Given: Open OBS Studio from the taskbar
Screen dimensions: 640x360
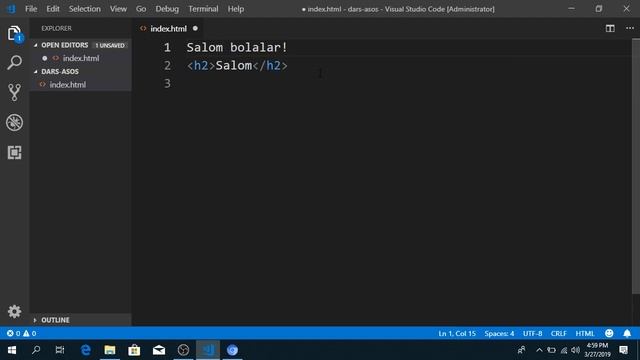Looking at the screenshot, I should click(x=183, y=350).
